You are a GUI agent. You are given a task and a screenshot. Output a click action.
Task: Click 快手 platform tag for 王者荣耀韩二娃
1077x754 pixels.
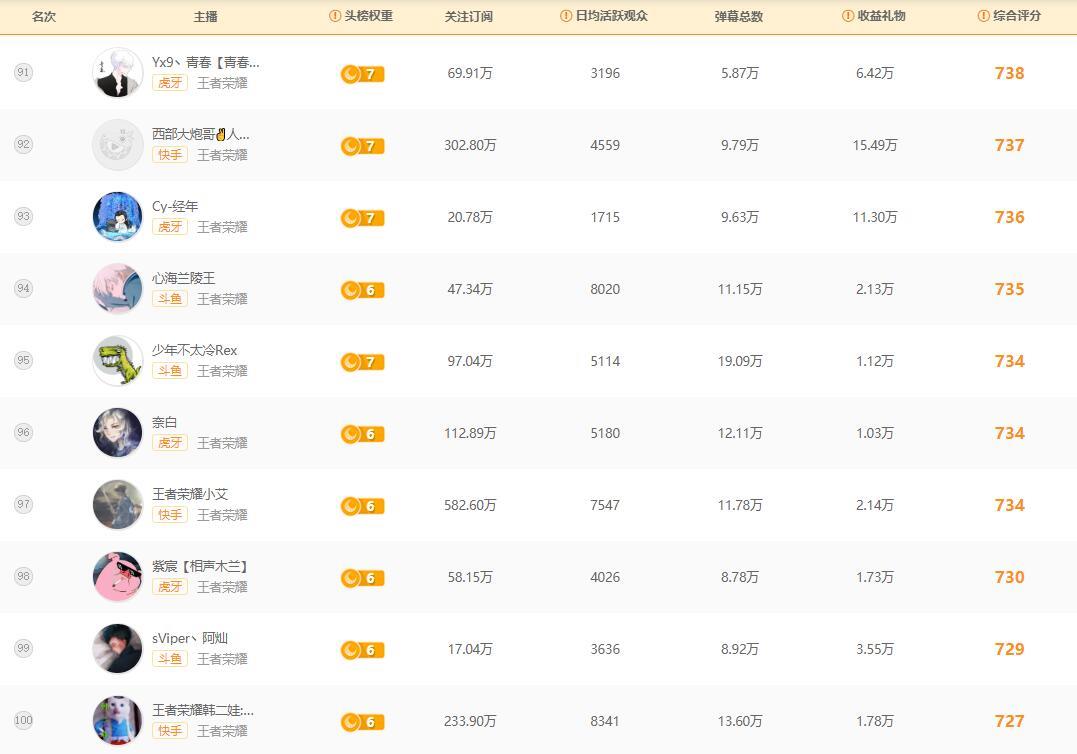click(169, 731)
